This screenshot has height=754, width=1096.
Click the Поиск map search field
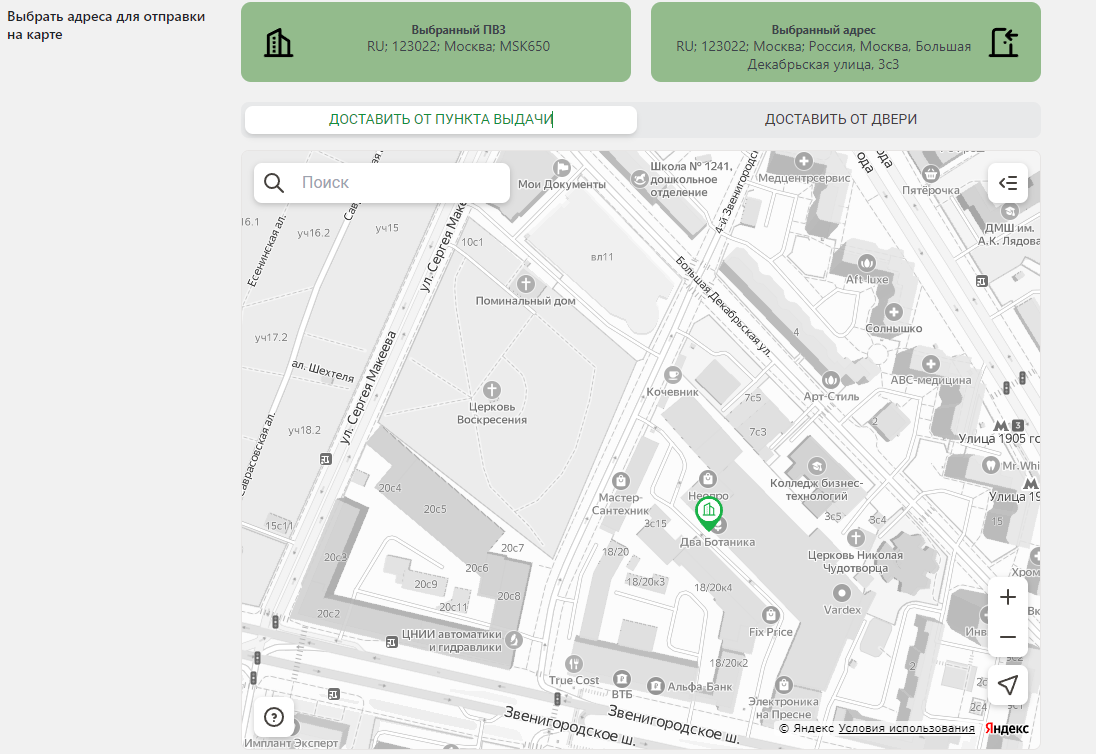click(x=382, y=183)
